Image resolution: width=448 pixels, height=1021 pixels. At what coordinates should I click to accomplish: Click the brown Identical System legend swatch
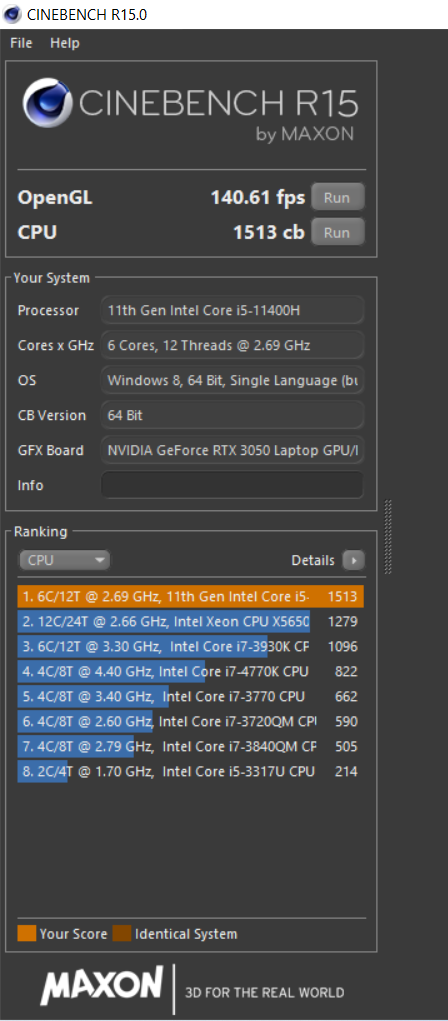point(122,934)
